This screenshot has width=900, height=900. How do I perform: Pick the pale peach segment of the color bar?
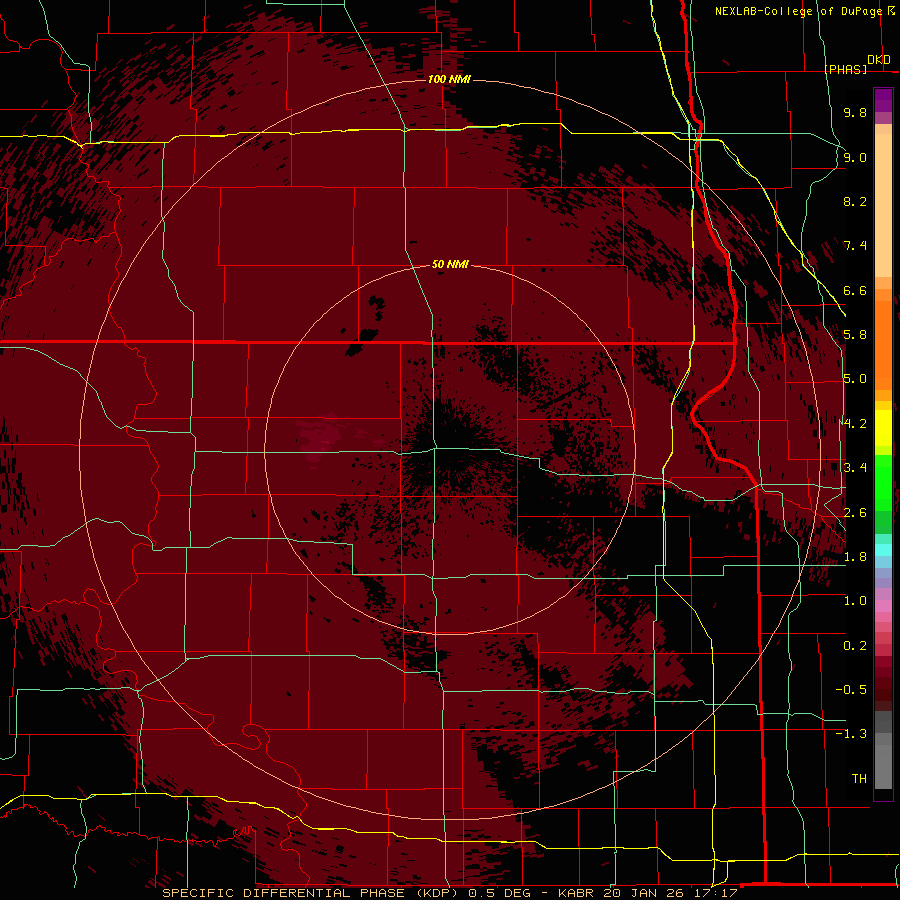pyautogui.click(x=883, y=207)
